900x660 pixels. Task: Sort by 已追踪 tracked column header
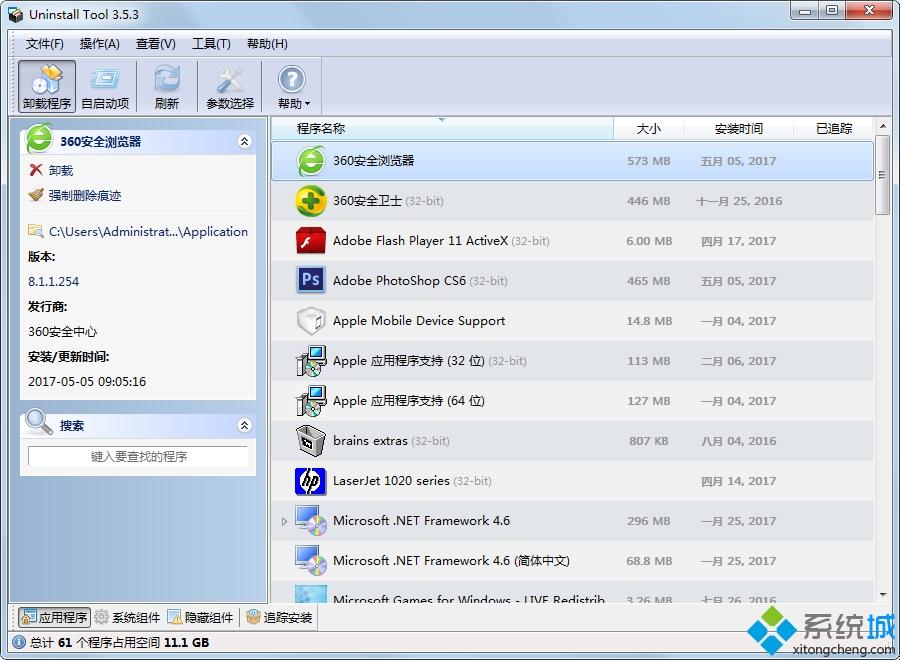click(834, 129)
